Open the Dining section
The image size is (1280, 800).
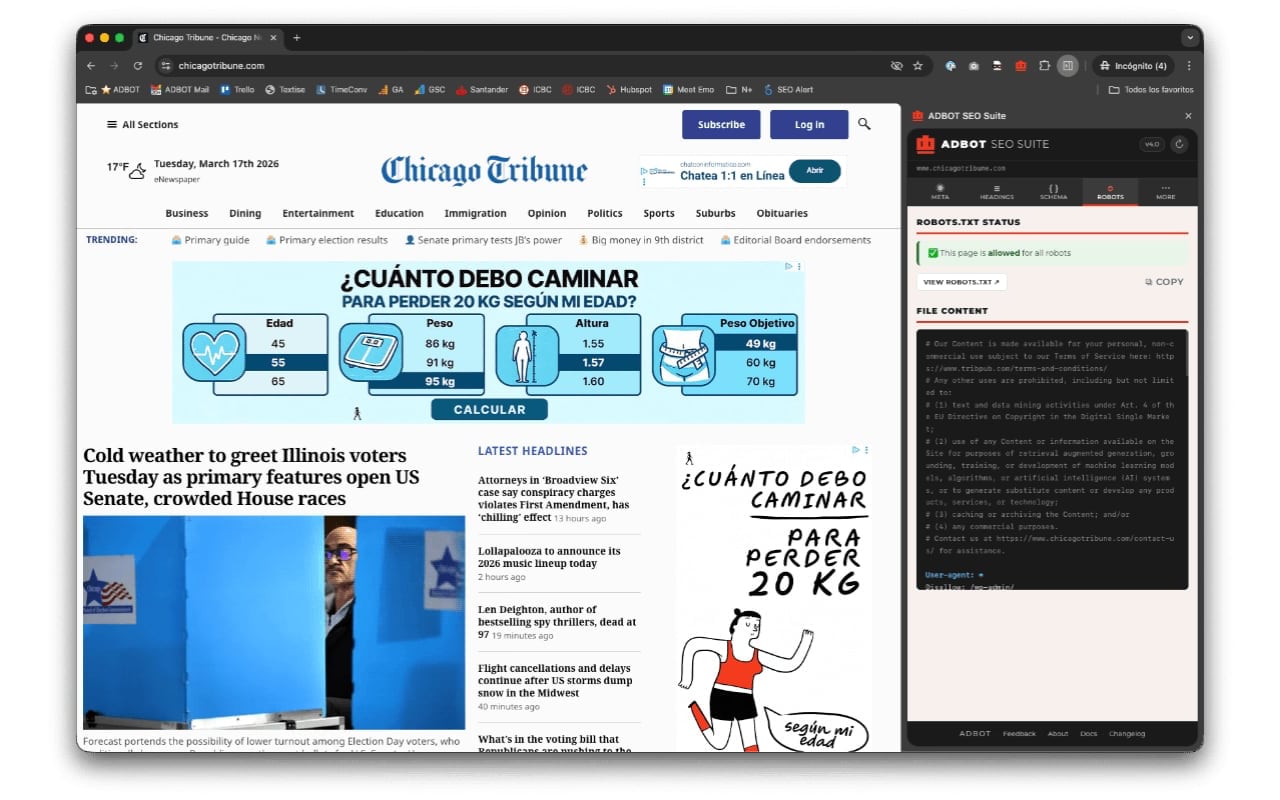(x=245, y=213)
